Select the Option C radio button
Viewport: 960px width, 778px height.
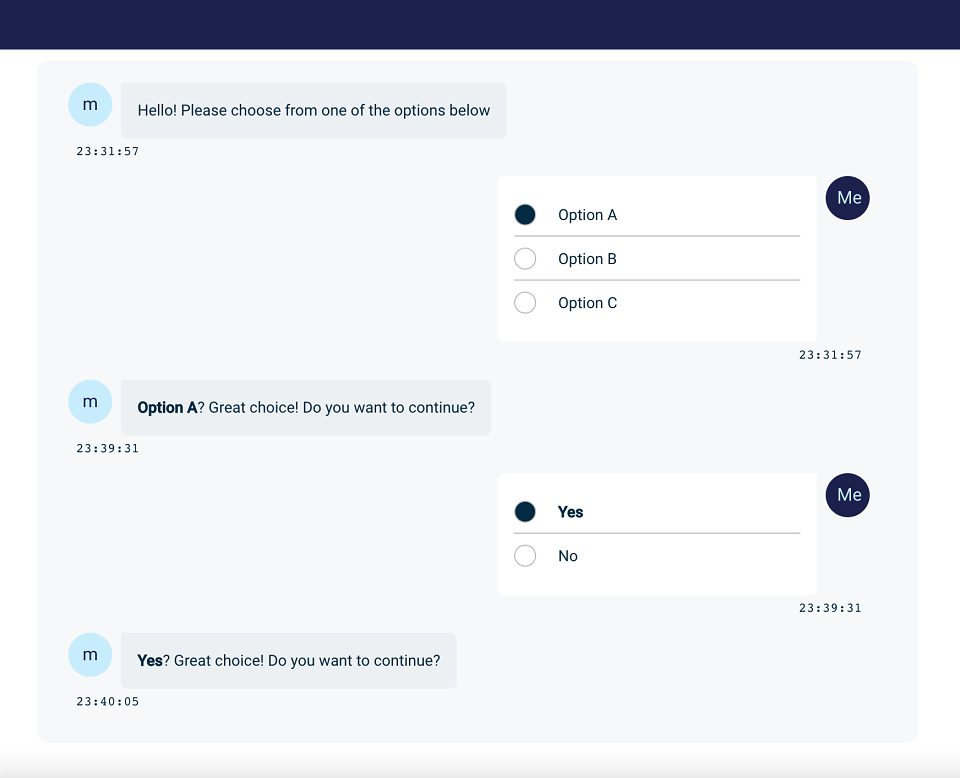tap(525, 303)
